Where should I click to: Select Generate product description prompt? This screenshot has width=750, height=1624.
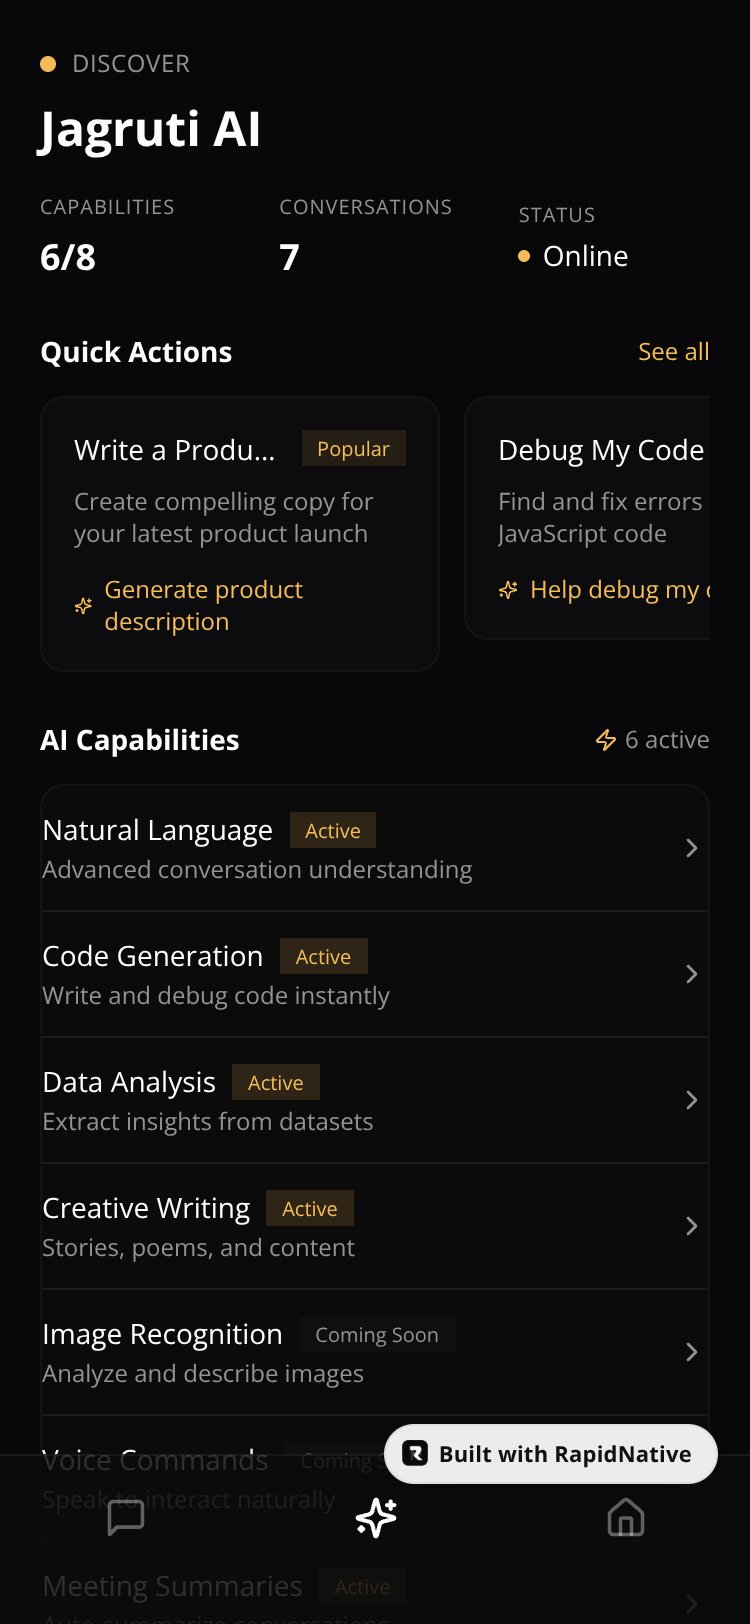[203, 606]
